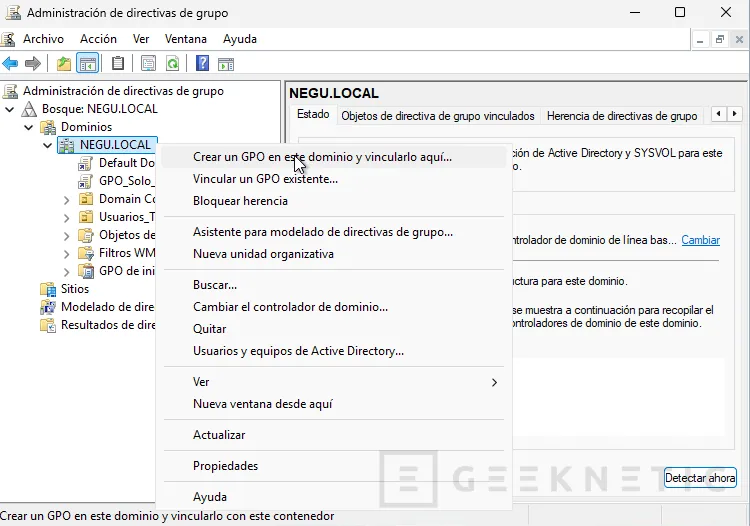Click the clipboard toolbar icon
This screenshot has width=750, height=526.
(x=118, y=63)
